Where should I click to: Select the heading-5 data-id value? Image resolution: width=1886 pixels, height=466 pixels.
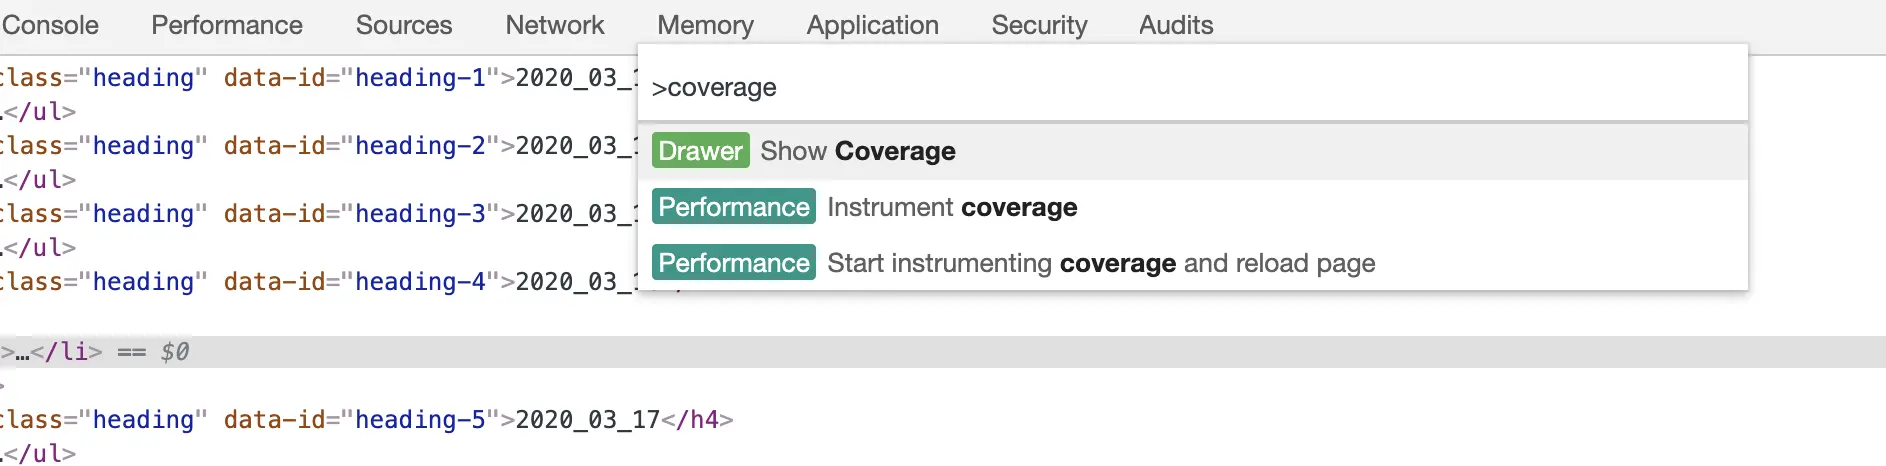420,420
